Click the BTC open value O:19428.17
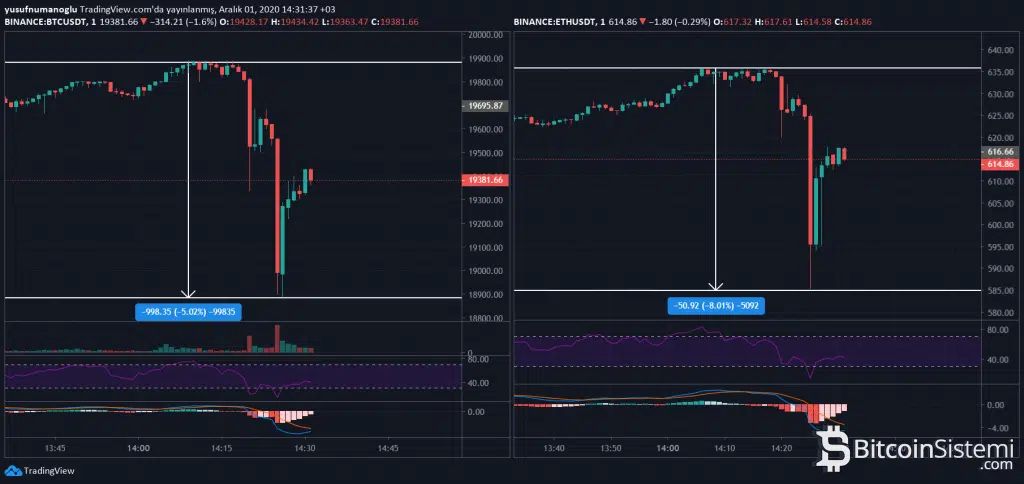Viewport: 1024px width, 484px height. click(x=244, y=22)
